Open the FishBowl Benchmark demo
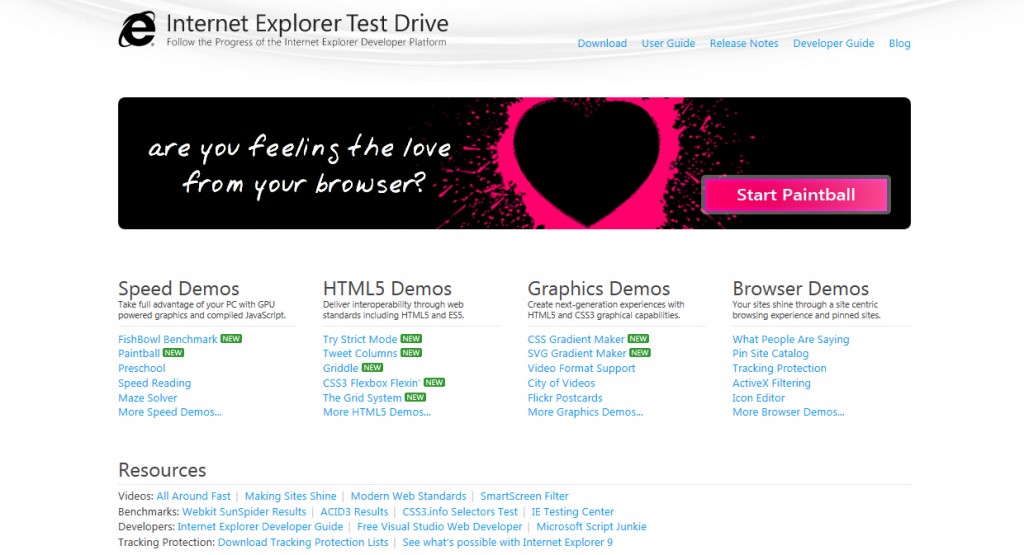The width and height of the screenshot is (1024, 555). click(168, 340)
